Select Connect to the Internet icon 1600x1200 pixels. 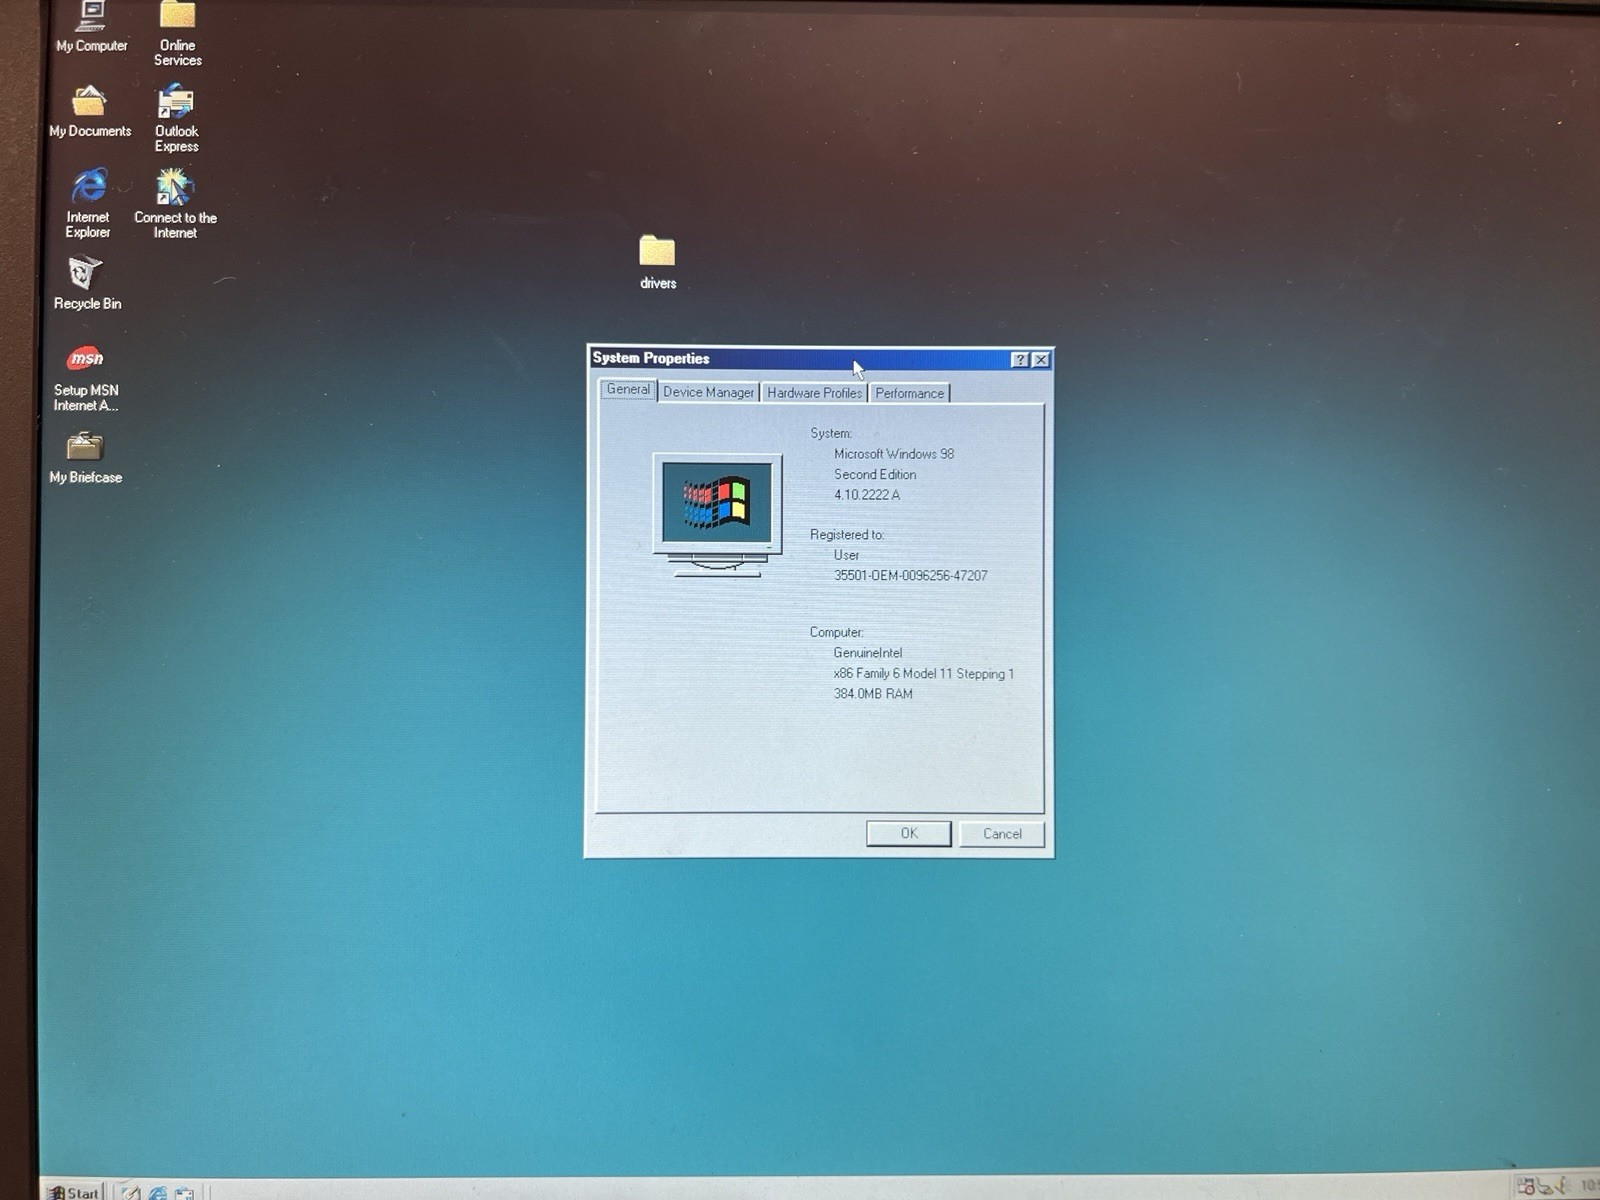click(x=175, y=203)
